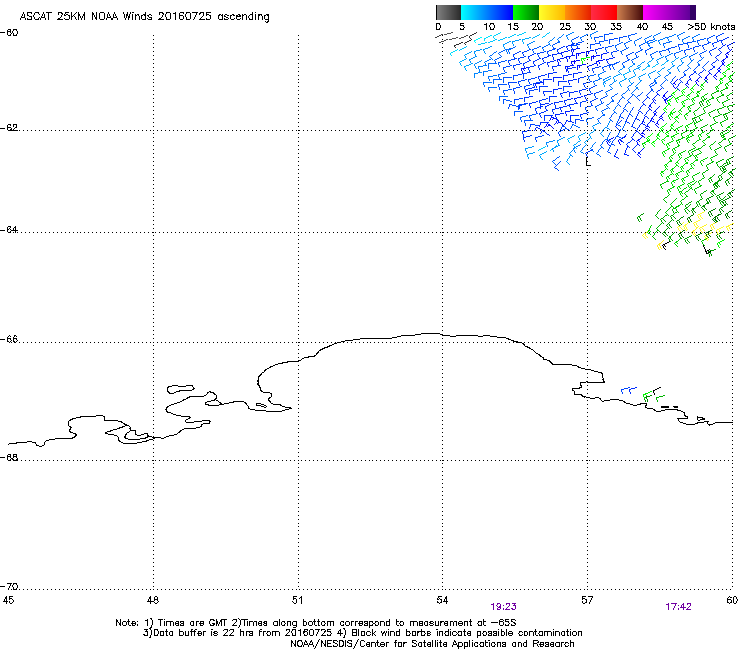Click longitude label 51

(297, 600)
